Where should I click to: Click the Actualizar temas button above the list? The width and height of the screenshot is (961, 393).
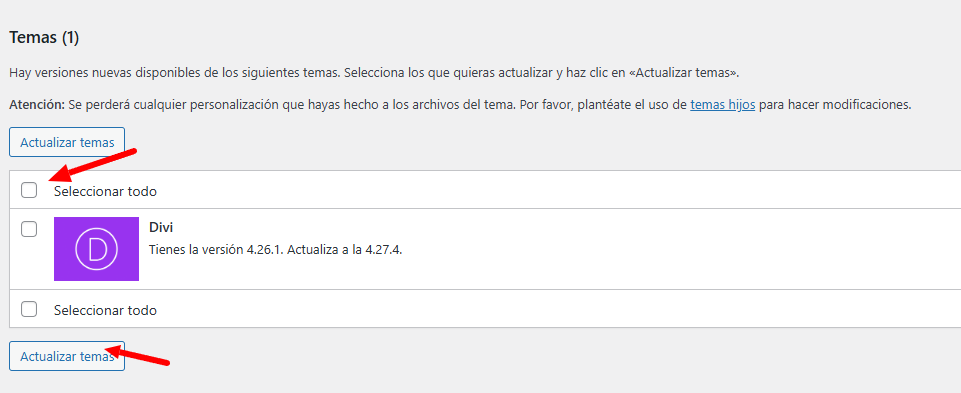click(x=67, y=142)
